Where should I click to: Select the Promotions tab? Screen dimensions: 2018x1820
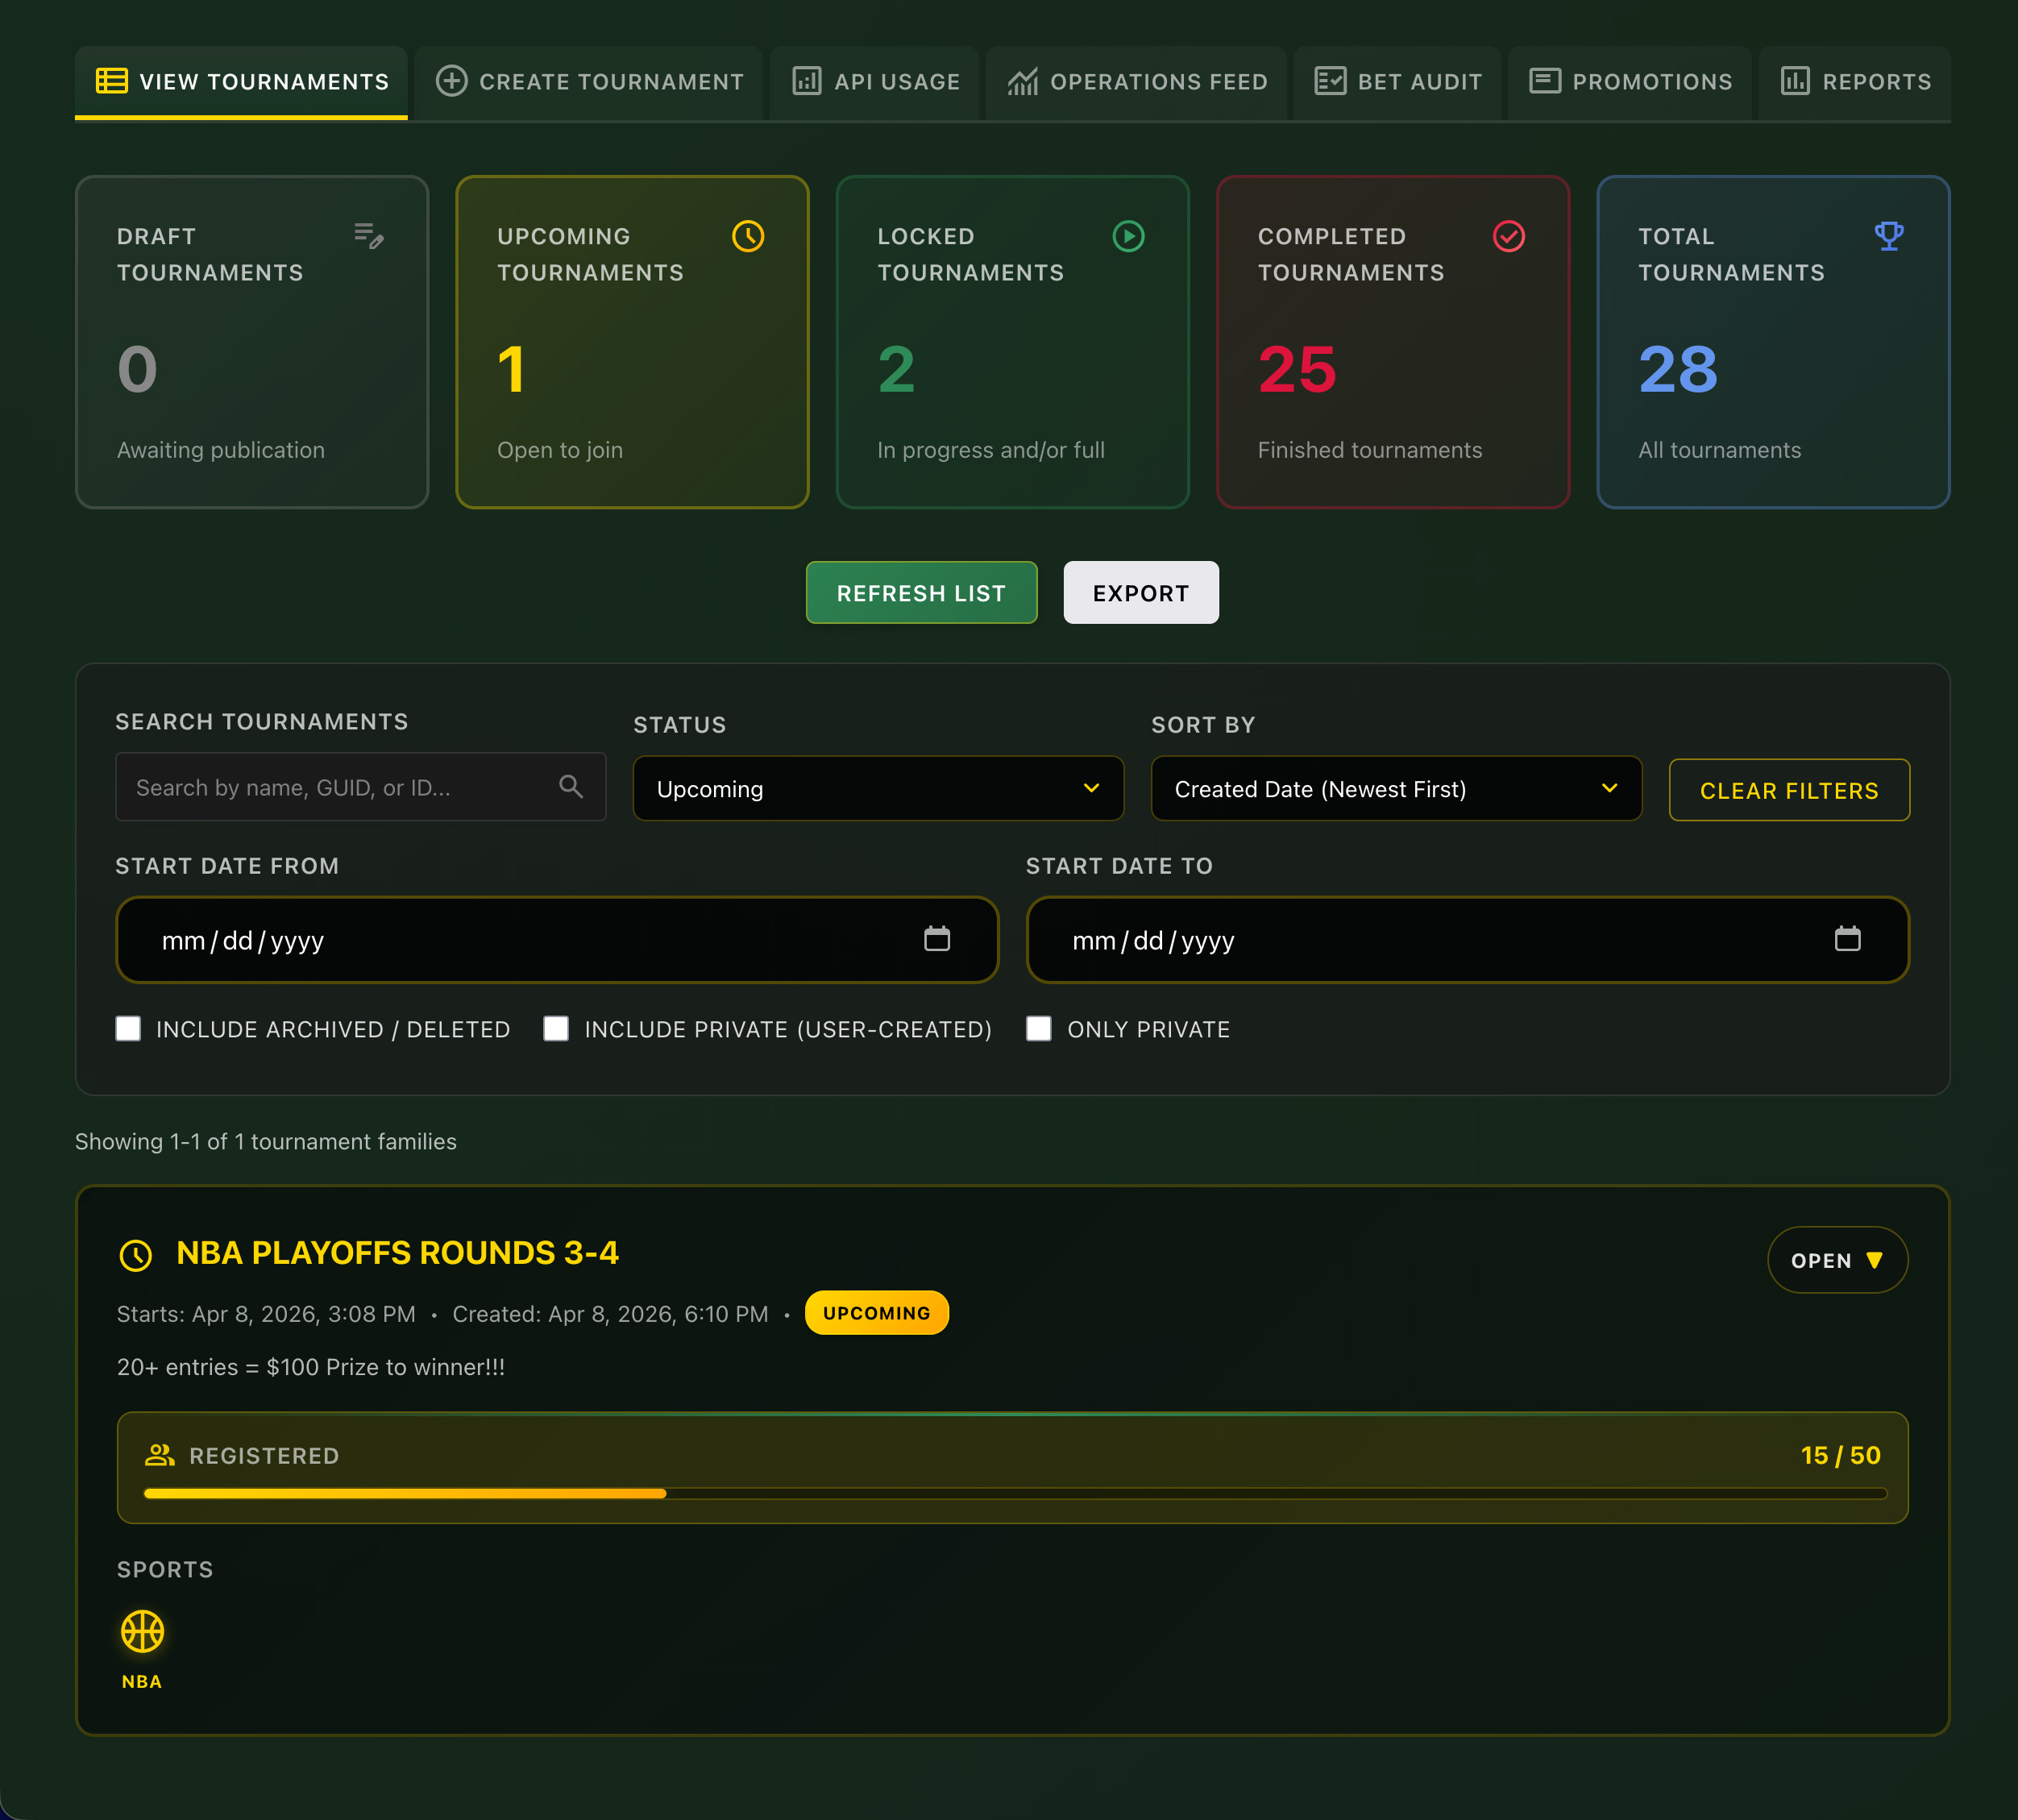(x=1630, y=82)
